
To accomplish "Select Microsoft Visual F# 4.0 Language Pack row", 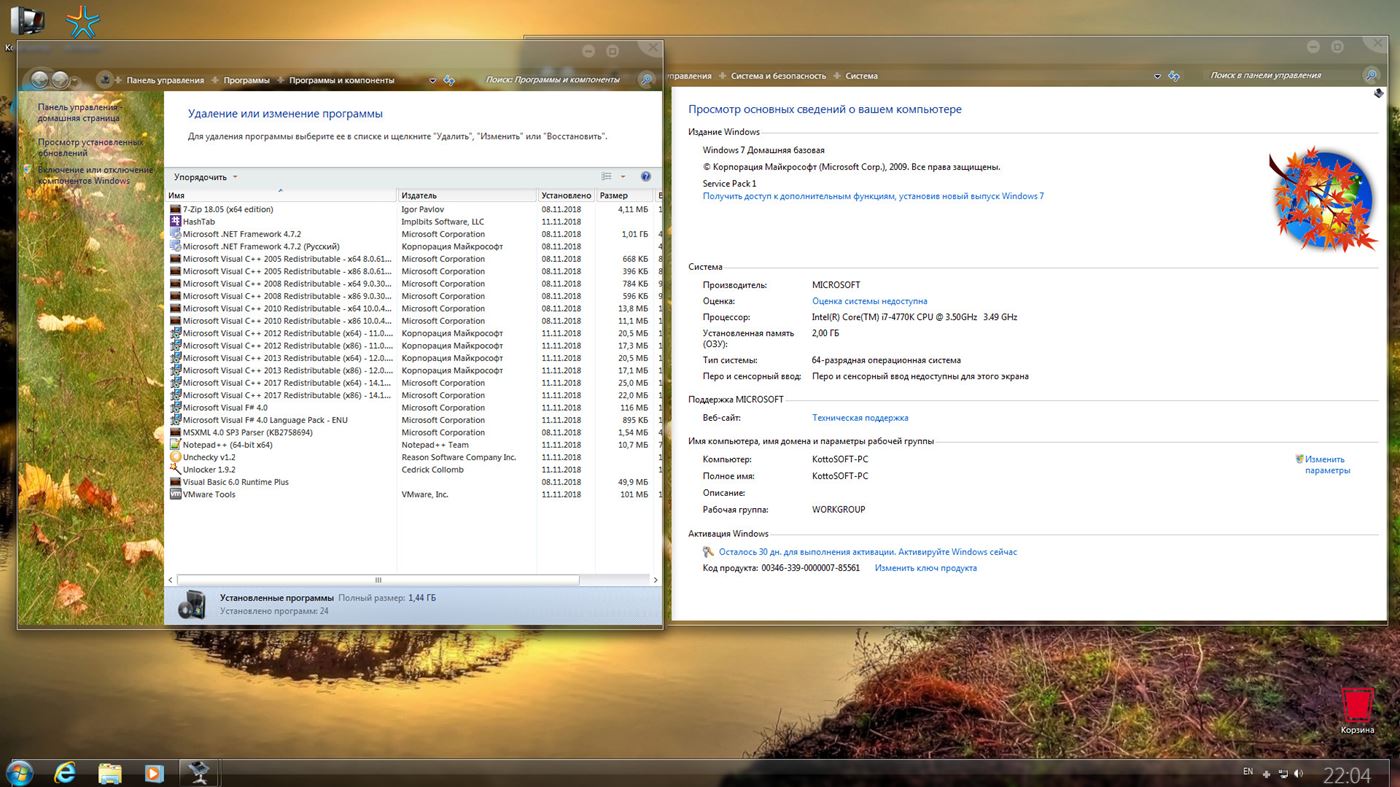I will (413, 420).
